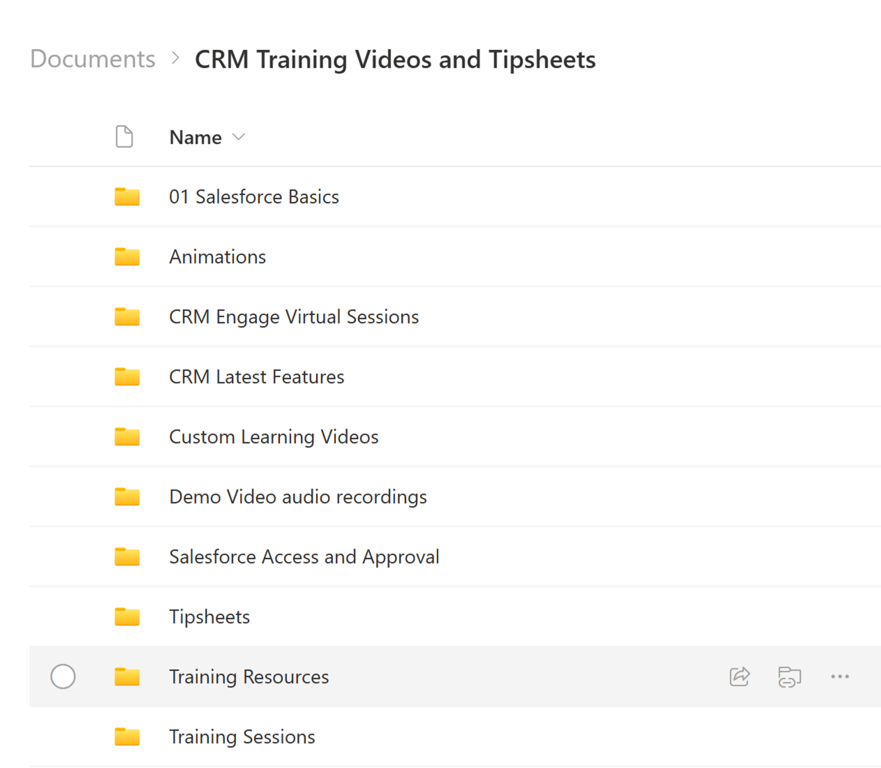Click the file type column header icon
This screenshot has height=768, width=881.
point(124,137)
